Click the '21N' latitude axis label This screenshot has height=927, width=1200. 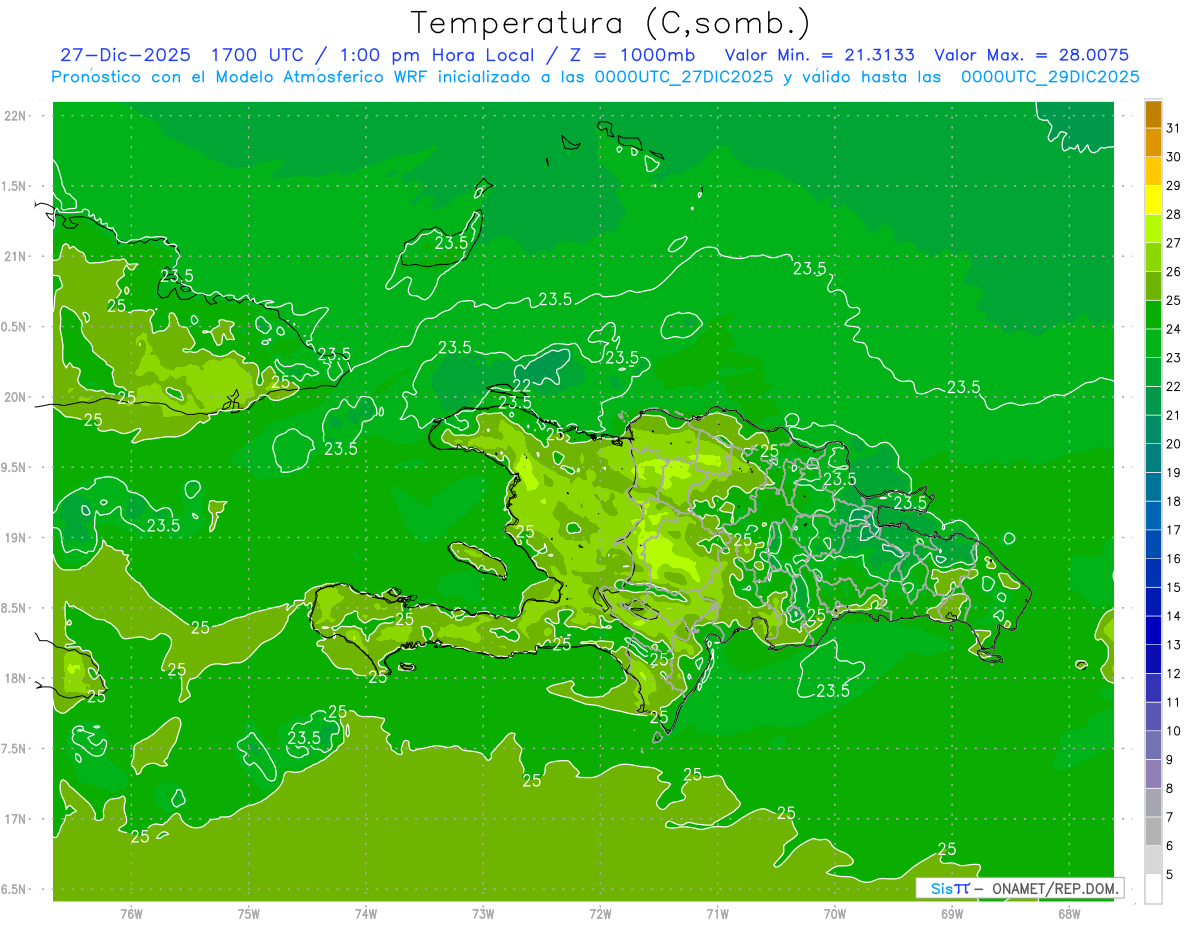(16, 256)
